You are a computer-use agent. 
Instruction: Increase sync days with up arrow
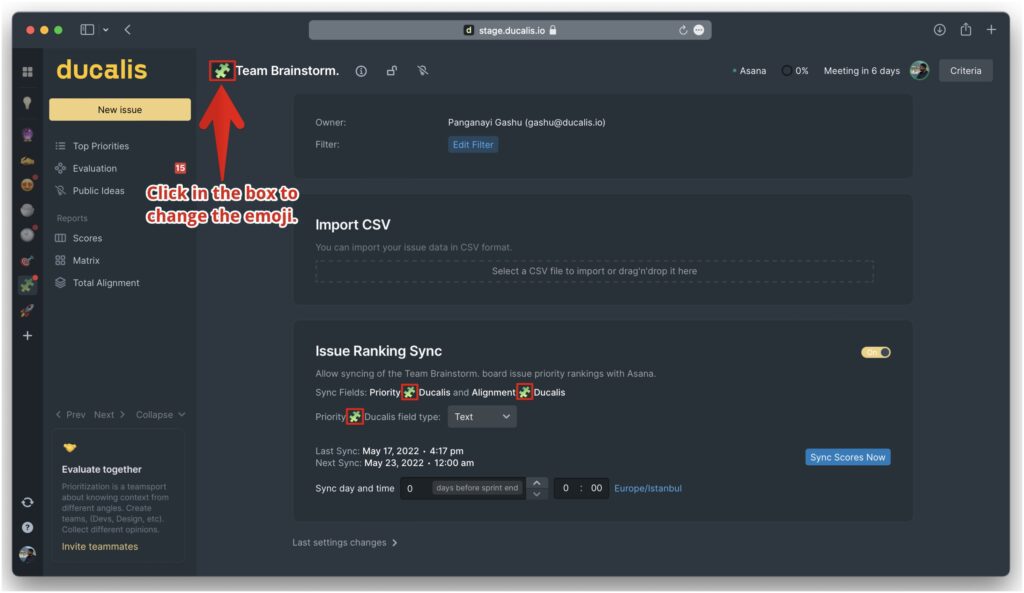coord(537,483)
